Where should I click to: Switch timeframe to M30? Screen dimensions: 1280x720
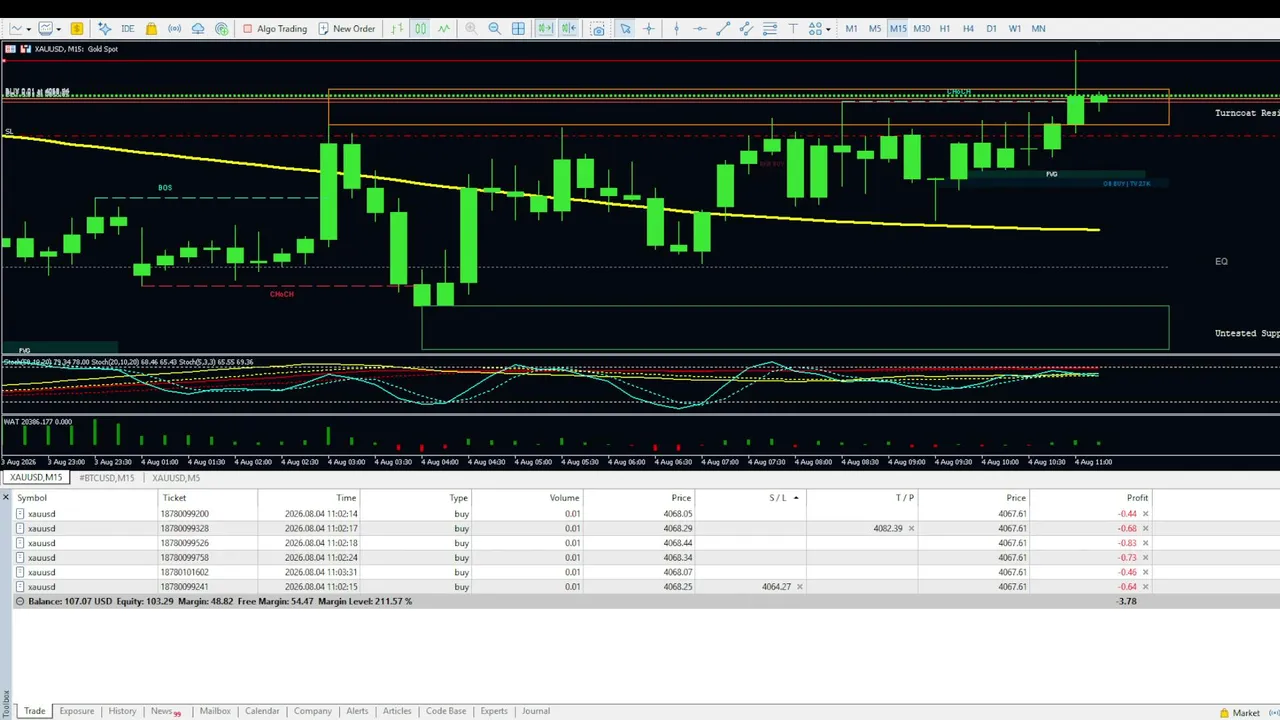(922, 28)
